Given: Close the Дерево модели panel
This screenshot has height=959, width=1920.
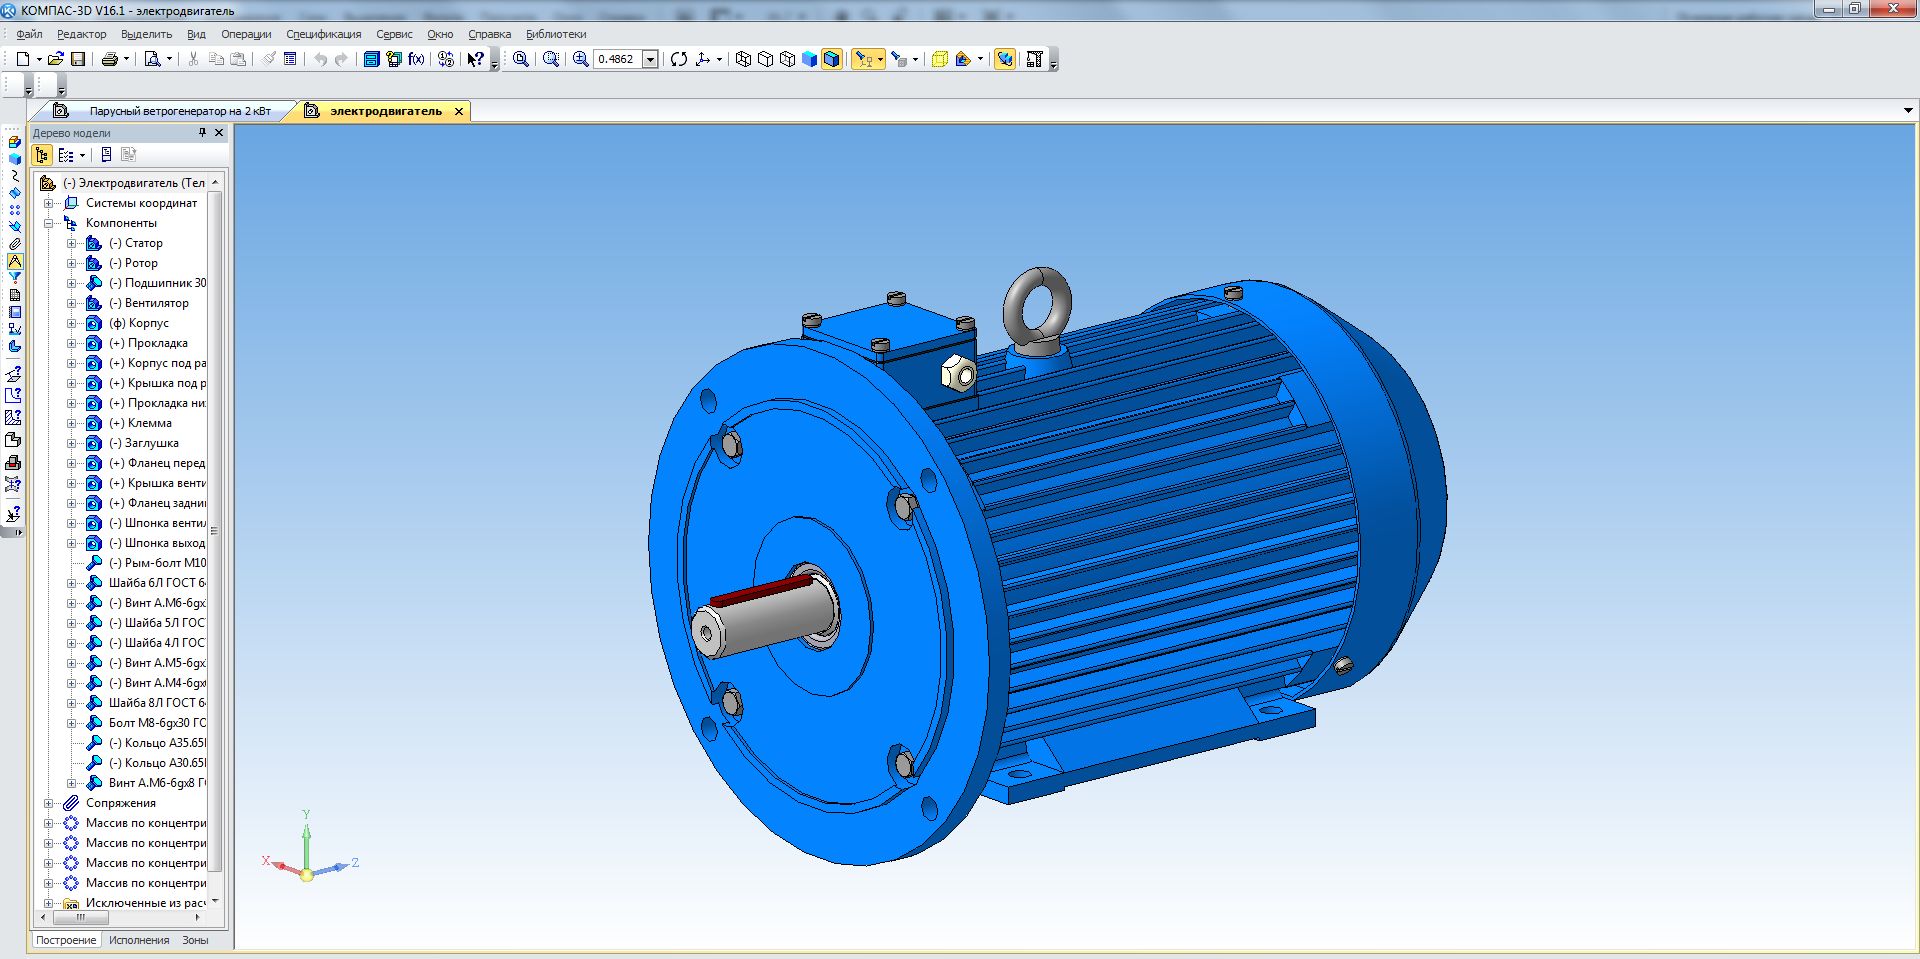Looking at the screenshot, I should [x=220, y=132].
